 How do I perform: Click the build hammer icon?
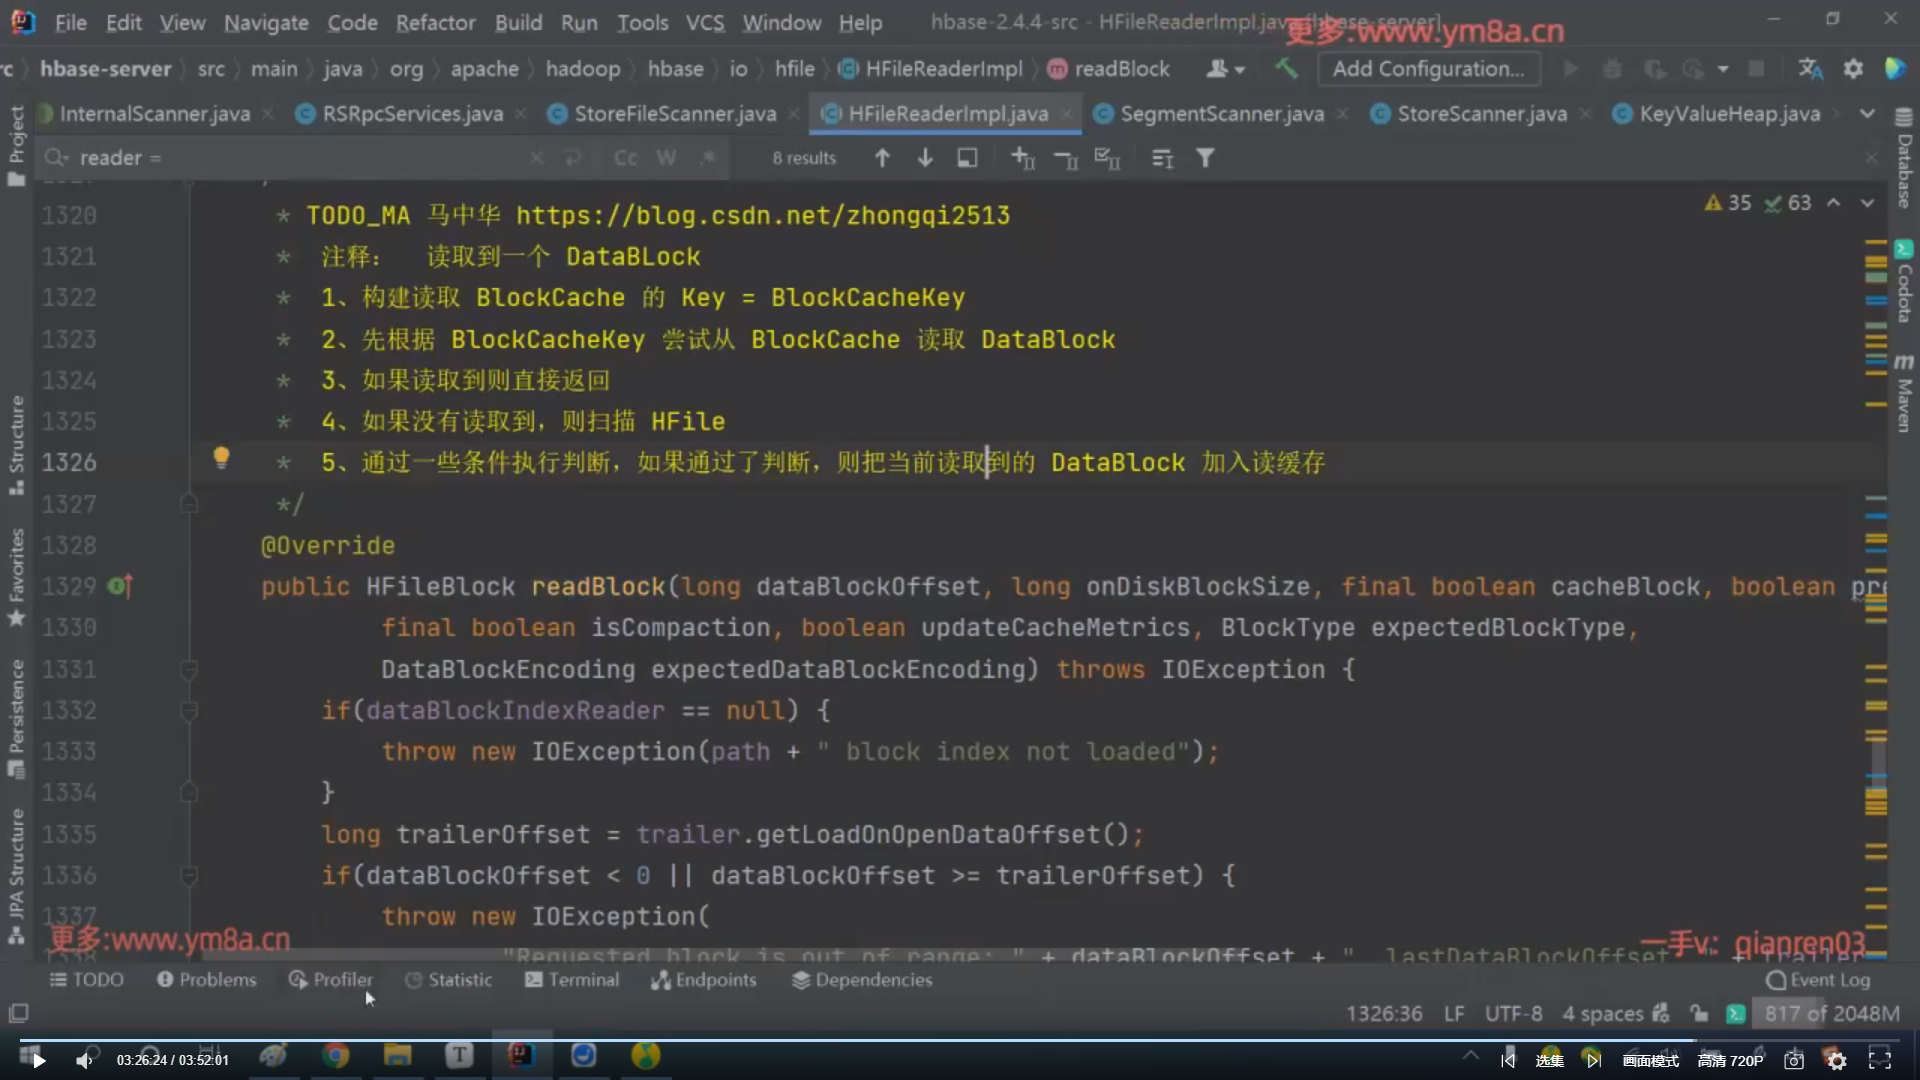click(1286, 69)
